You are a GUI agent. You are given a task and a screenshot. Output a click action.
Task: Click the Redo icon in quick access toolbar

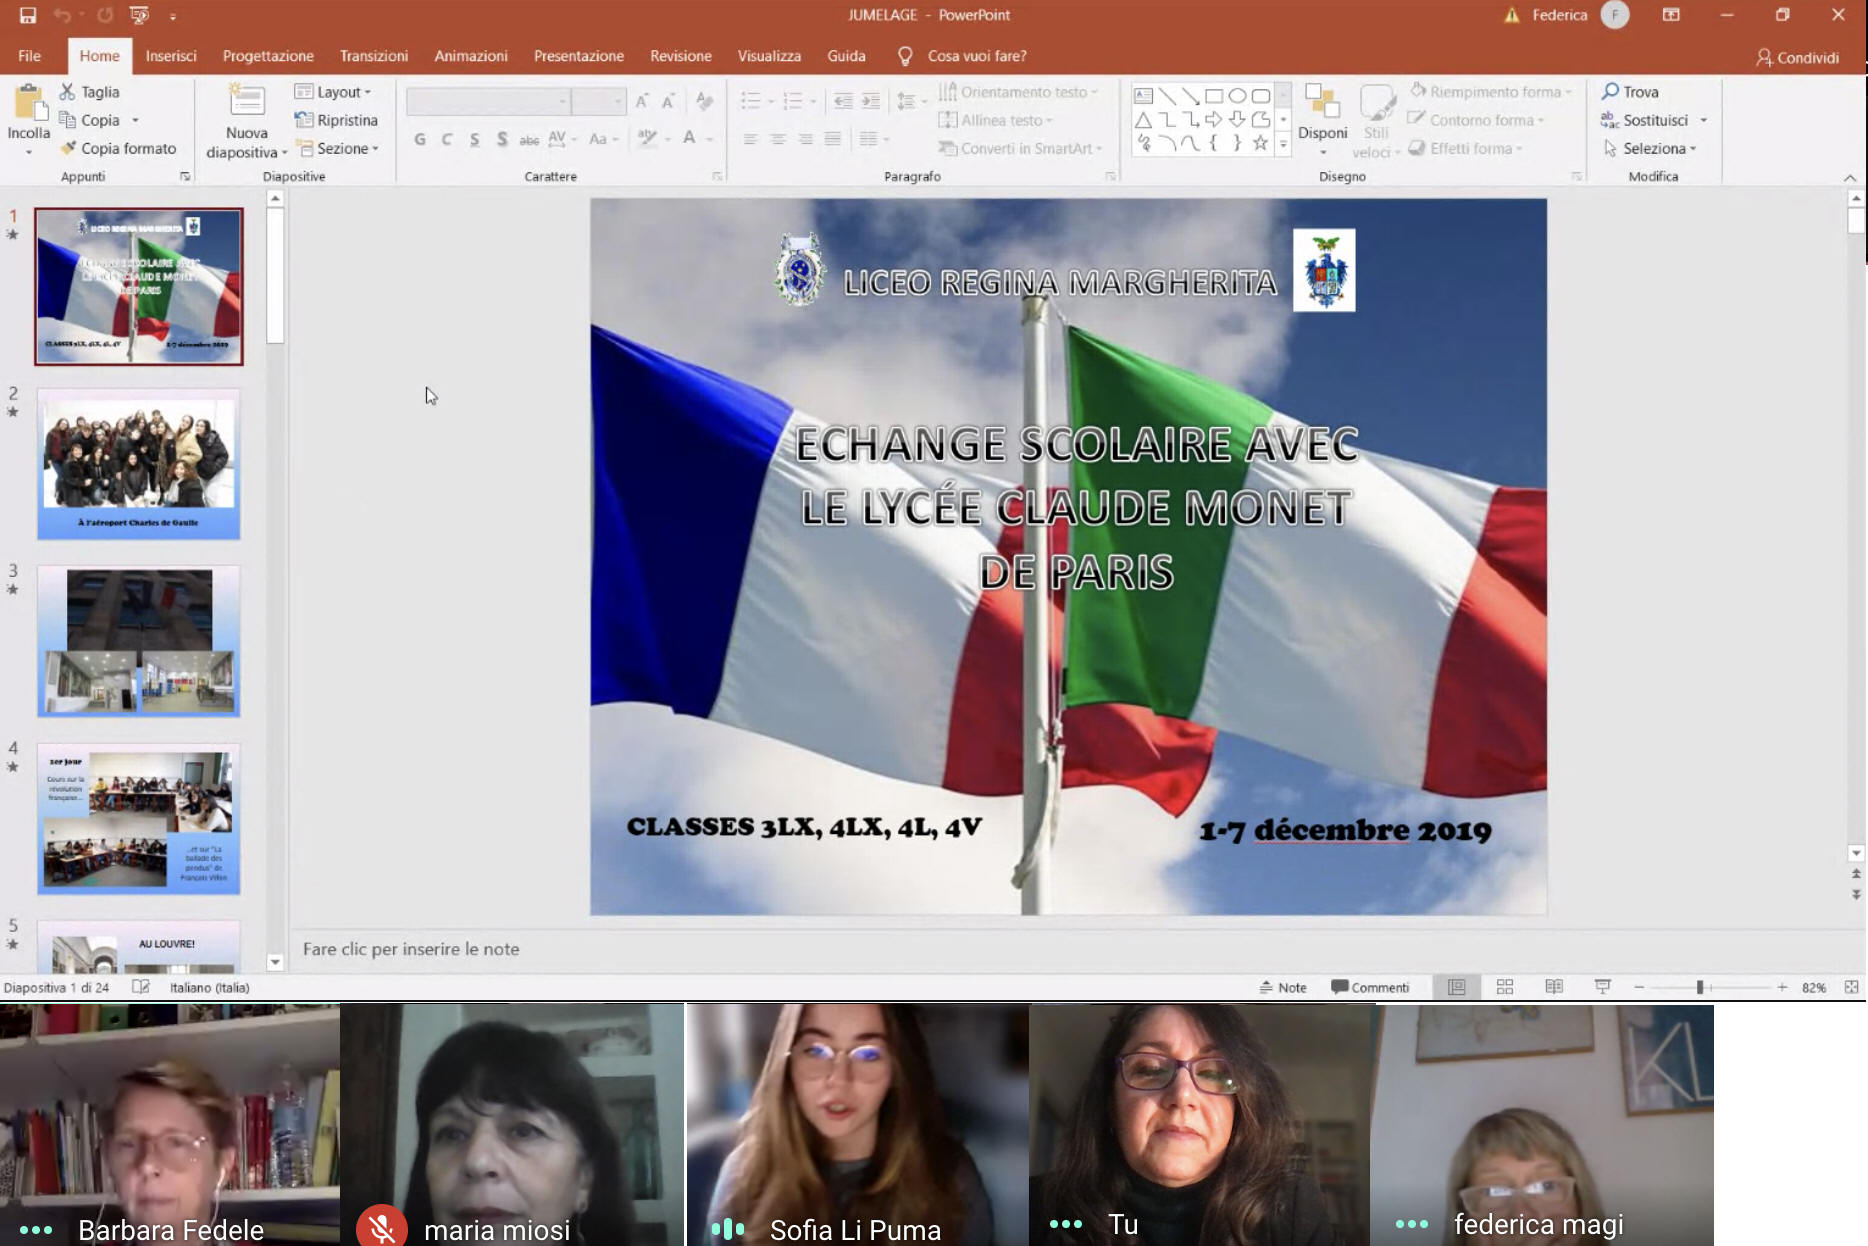105,15
